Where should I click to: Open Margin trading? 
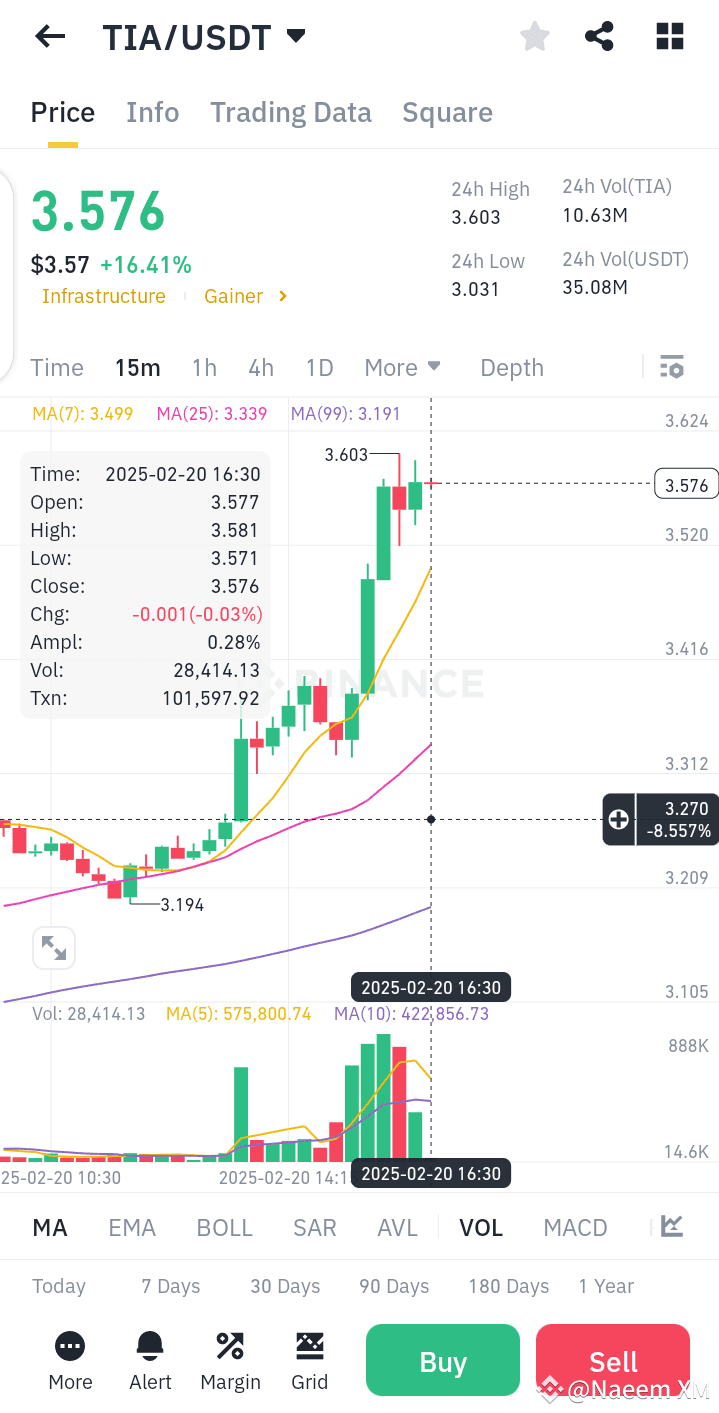229,1360
